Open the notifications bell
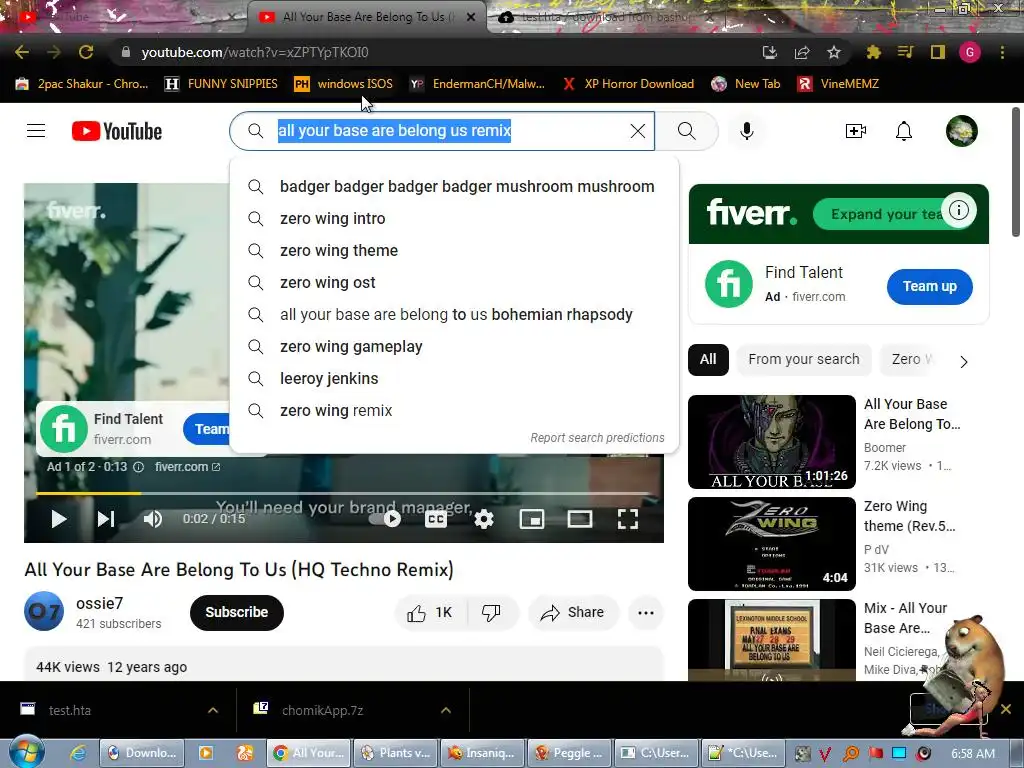Screen dimensions: 1024x768 [903, 131]
